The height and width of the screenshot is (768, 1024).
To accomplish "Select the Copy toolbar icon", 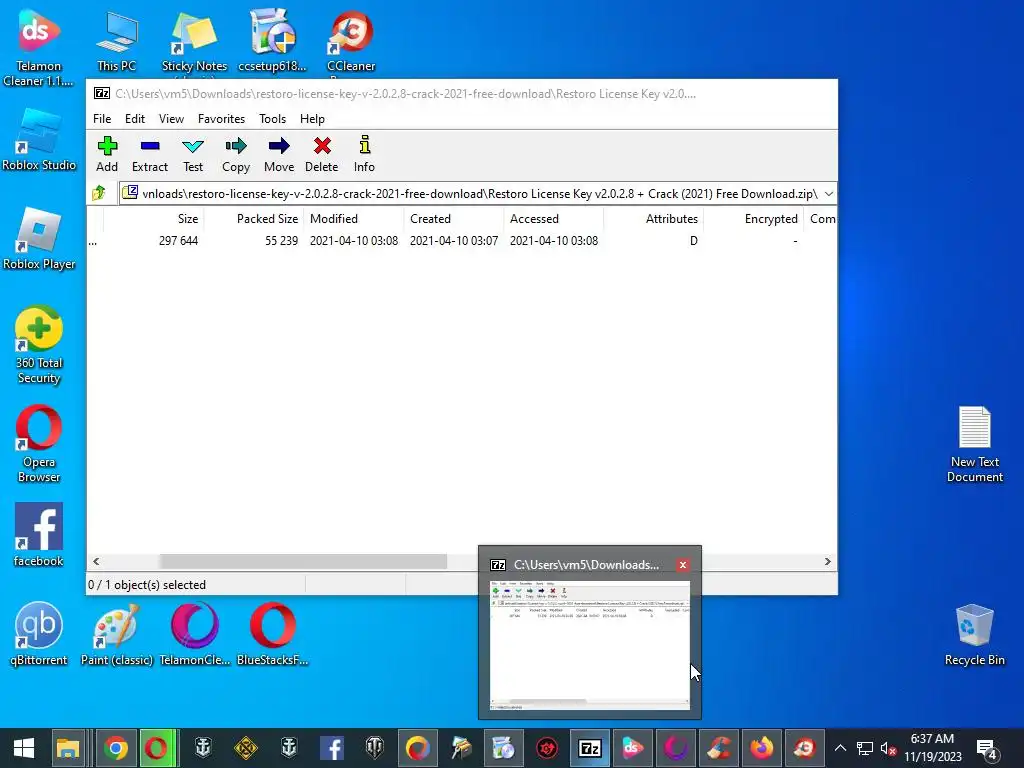I will tap(236, 154).
